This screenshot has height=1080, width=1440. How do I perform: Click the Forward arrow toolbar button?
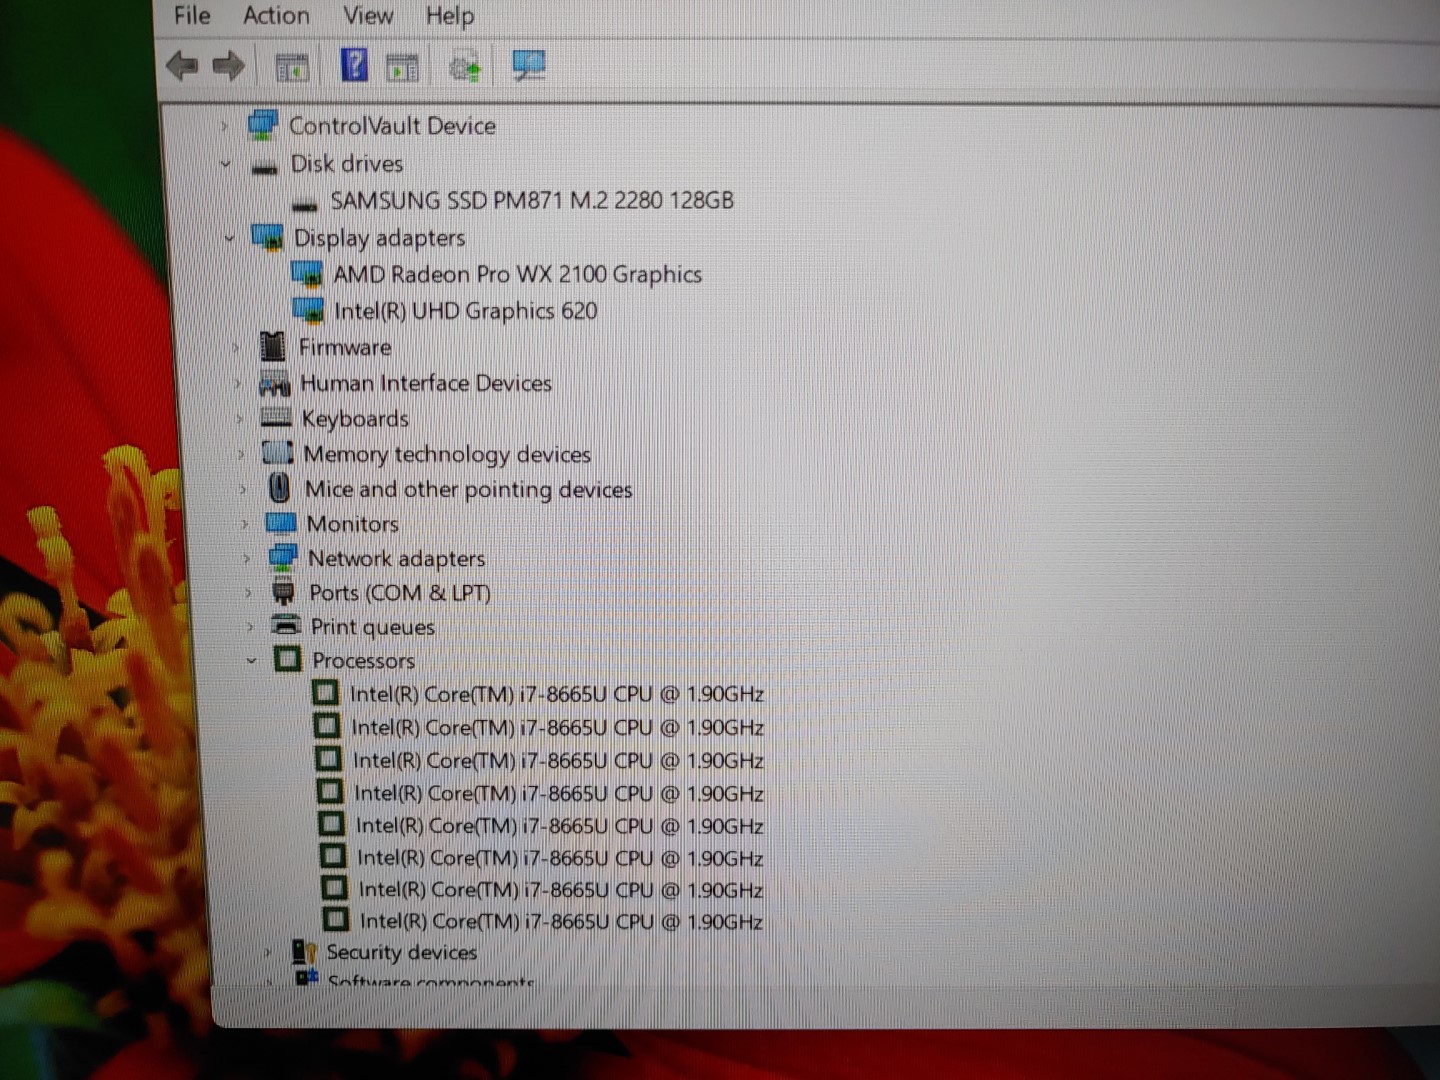[x=229, y=66]
